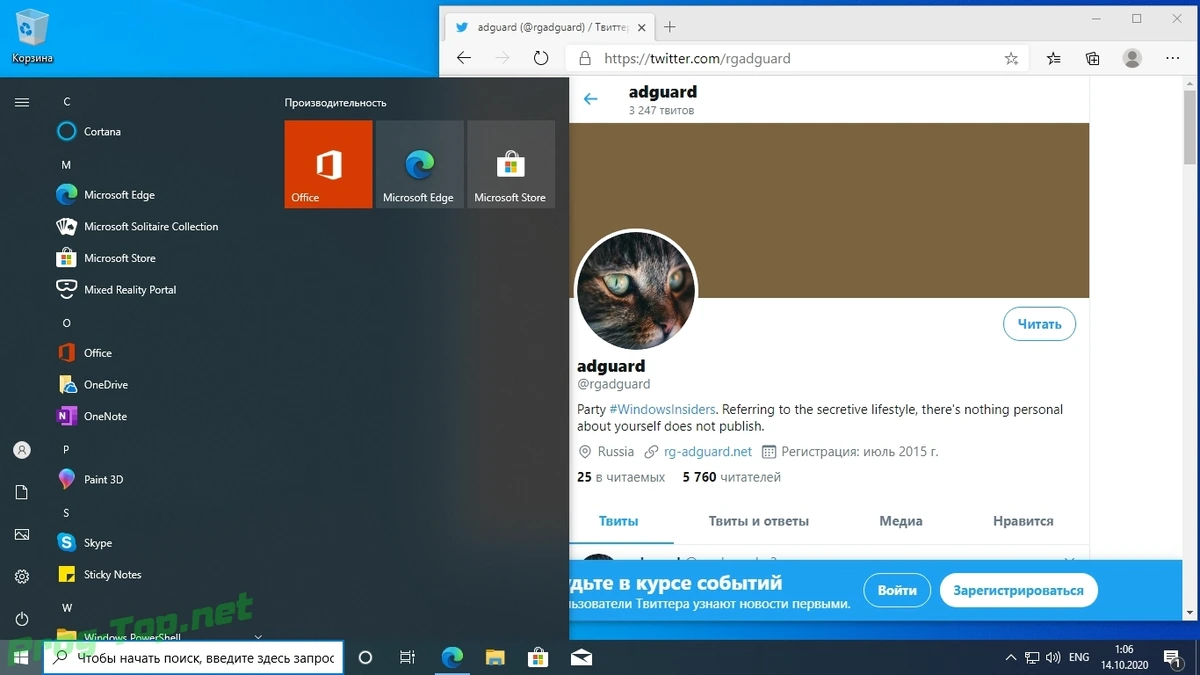
Task: Click the Windows Start button
Action: [21, 657]
